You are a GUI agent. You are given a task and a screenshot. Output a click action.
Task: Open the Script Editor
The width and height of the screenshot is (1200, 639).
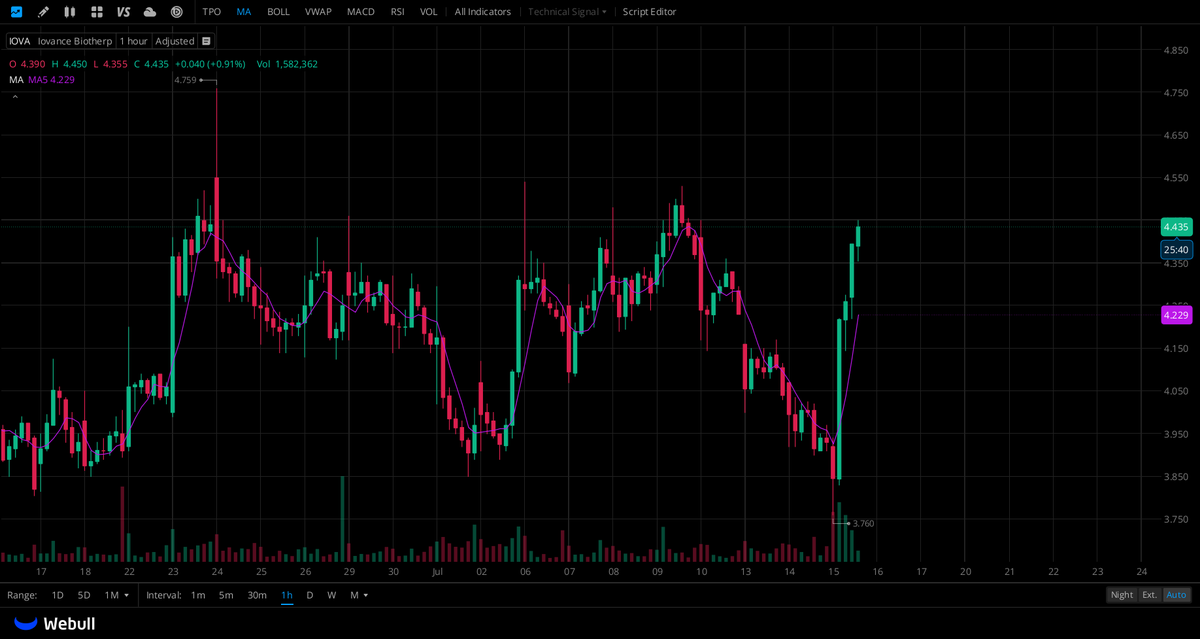click(x=649, y=12)
